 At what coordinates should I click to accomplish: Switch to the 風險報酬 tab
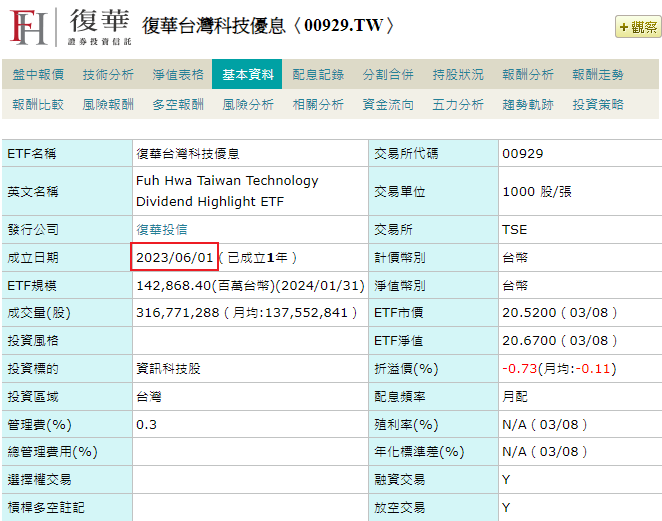pyautogui.click(x=108, y=104)
